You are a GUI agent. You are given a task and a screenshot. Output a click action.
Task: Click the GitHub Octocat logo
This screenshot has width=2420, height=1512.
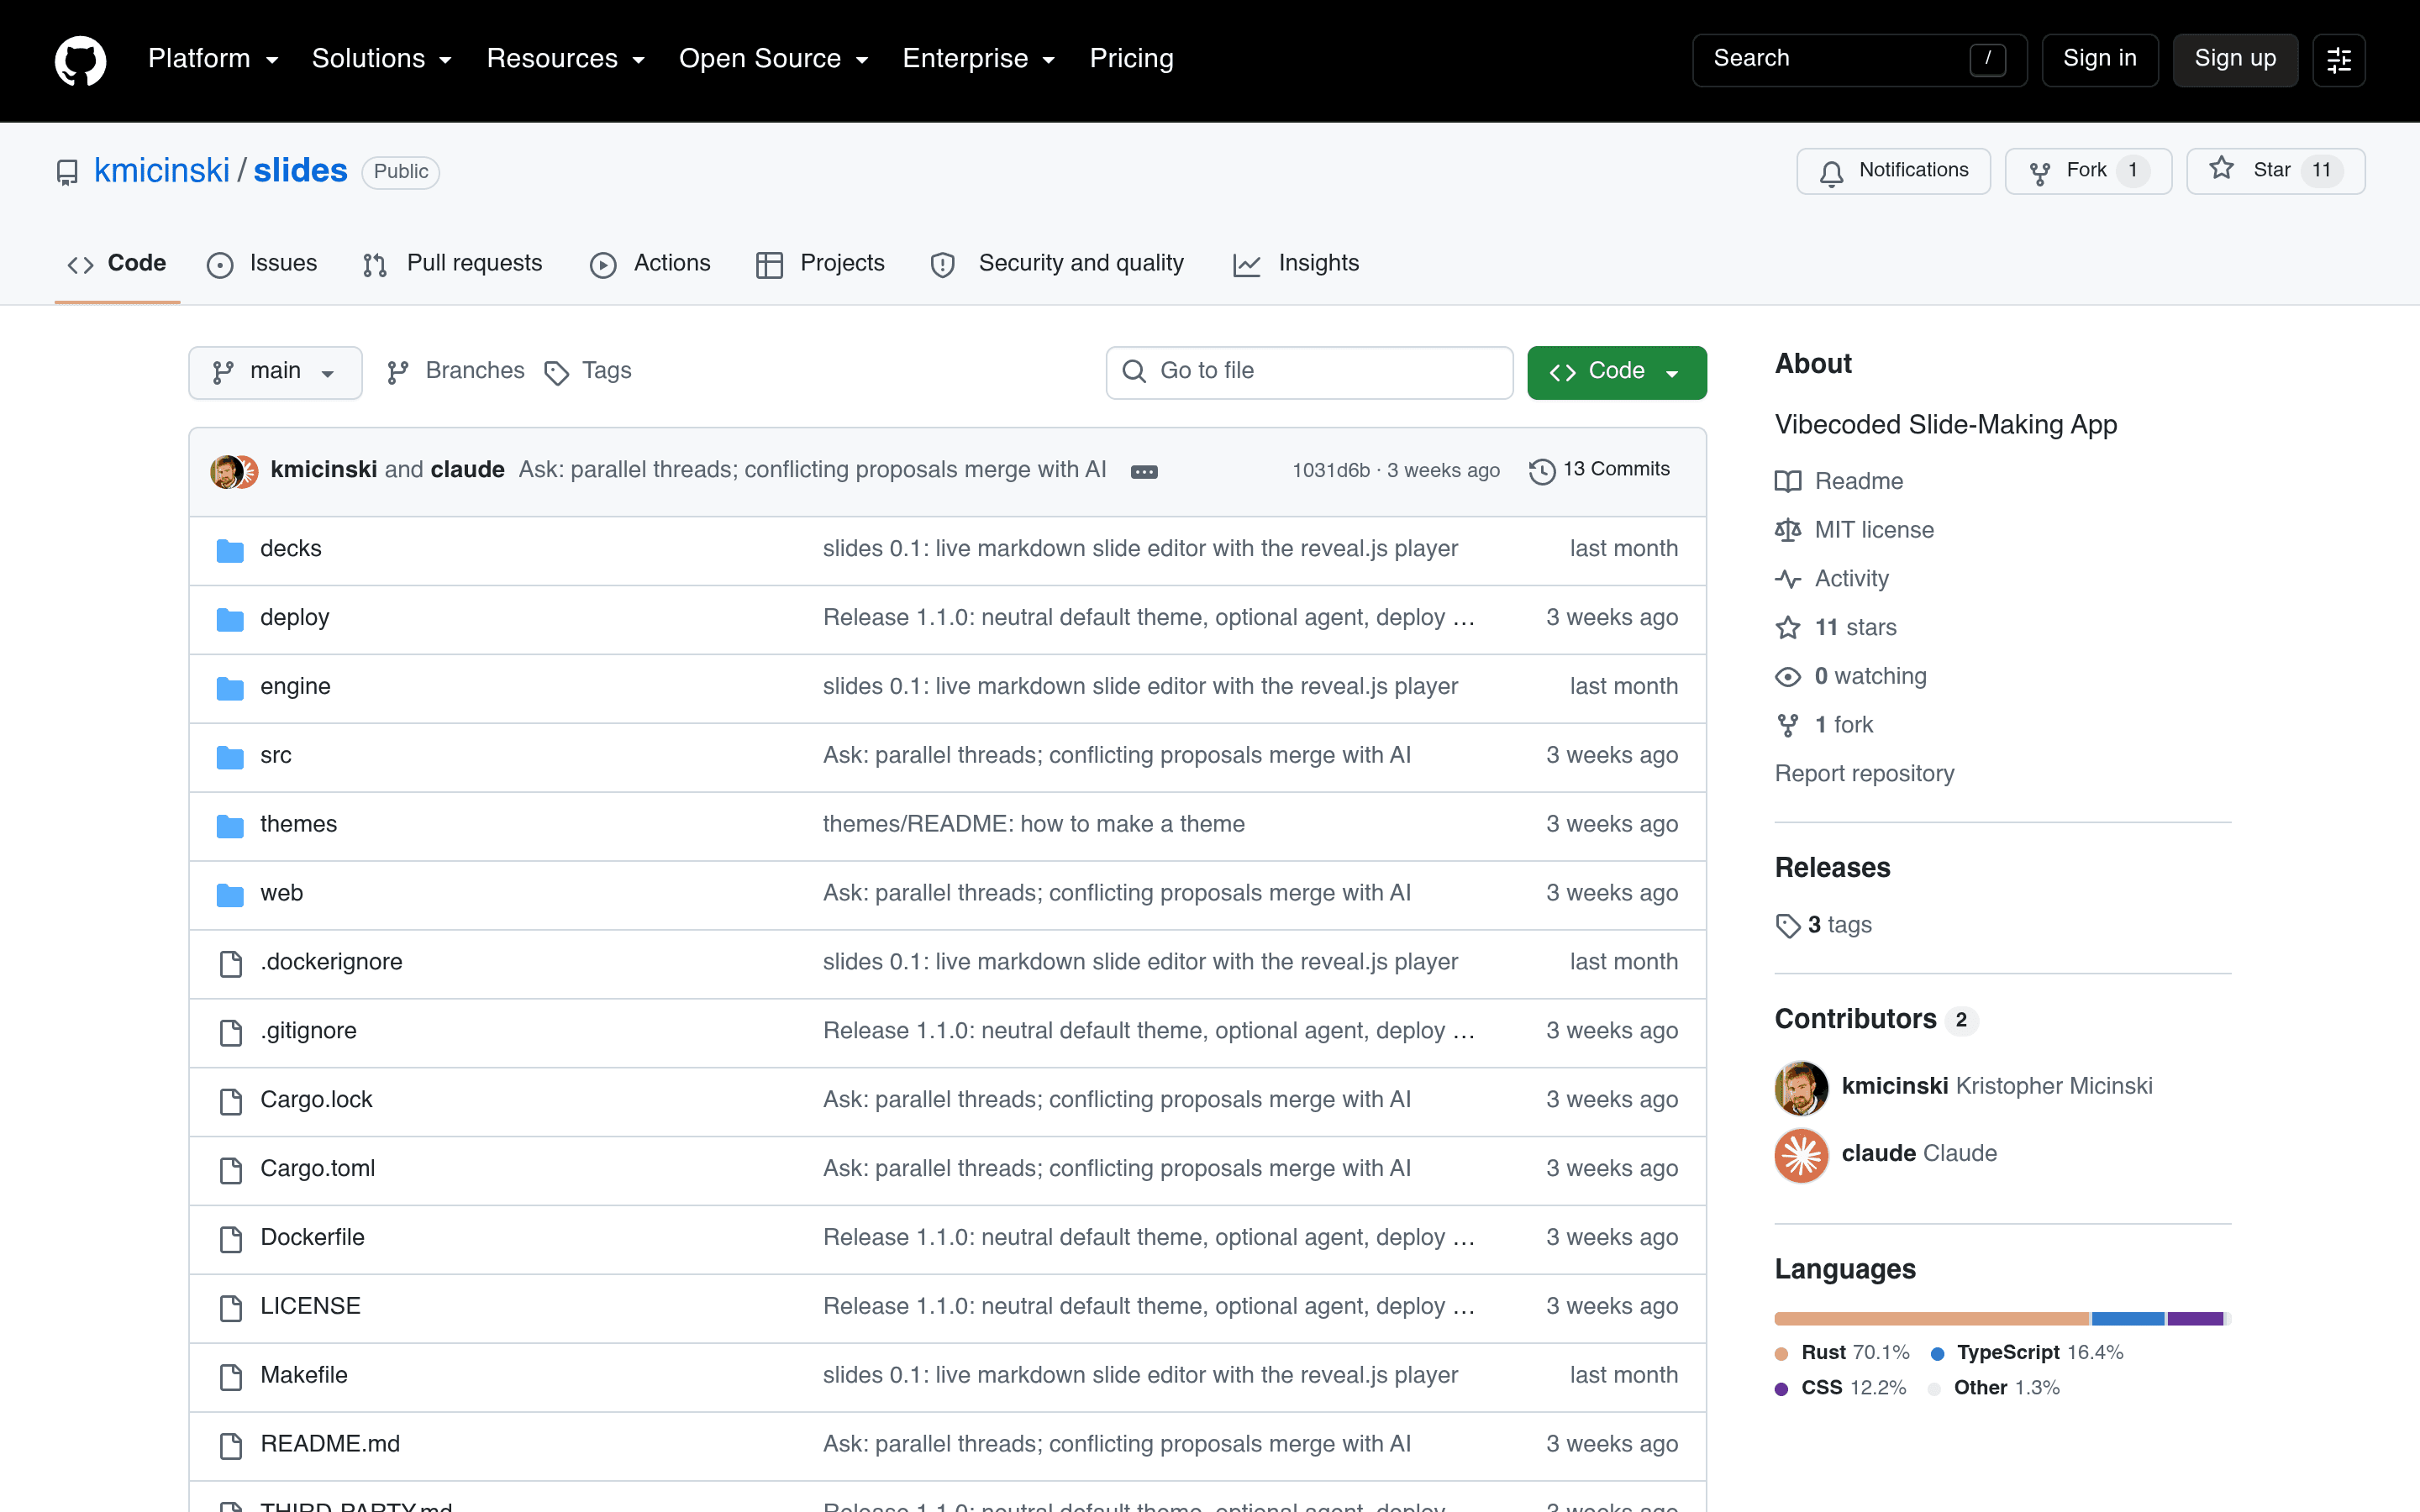pyautogui.click(x=80, y=60)
